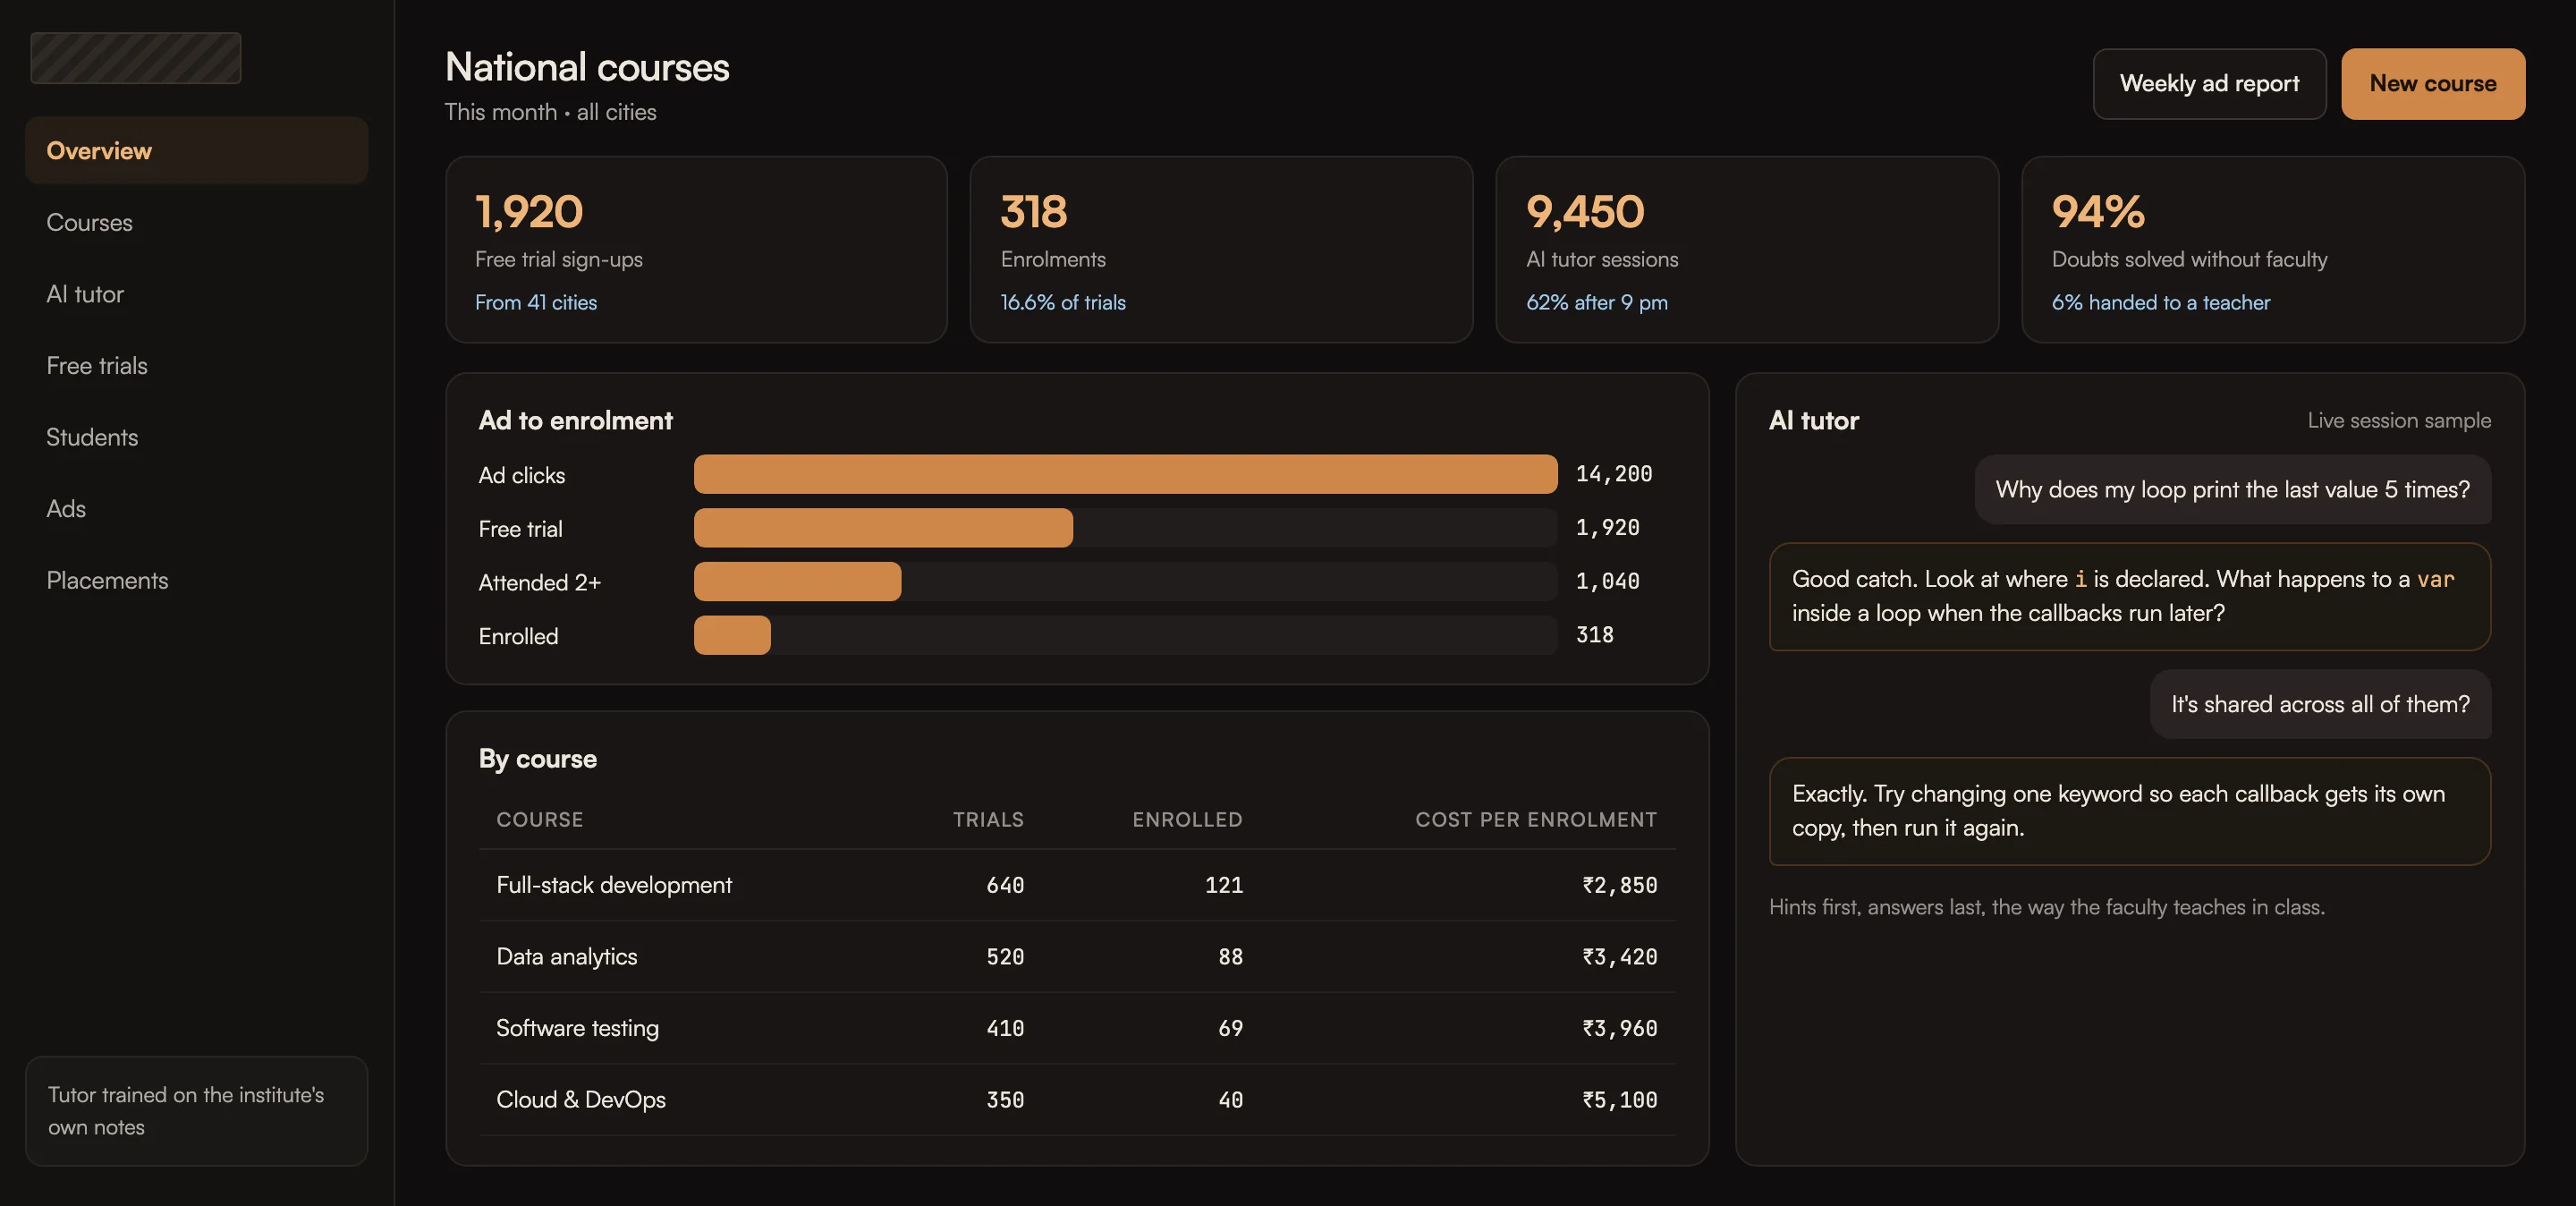Open the AI tutor sidebar item

pos(196,294)
